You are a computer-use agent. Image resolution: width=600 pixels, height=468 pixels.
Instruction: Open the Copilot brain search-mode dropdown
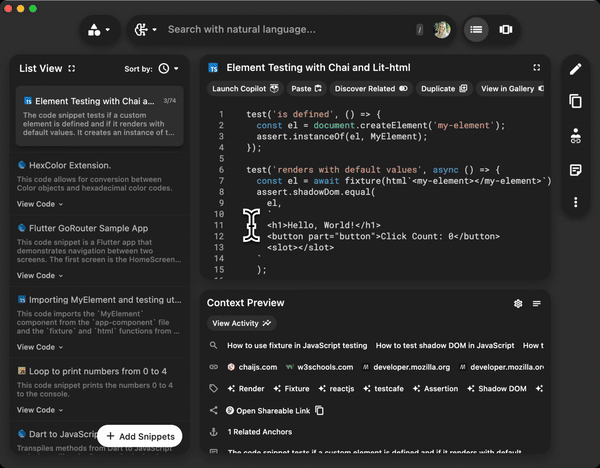coord(145,29)
